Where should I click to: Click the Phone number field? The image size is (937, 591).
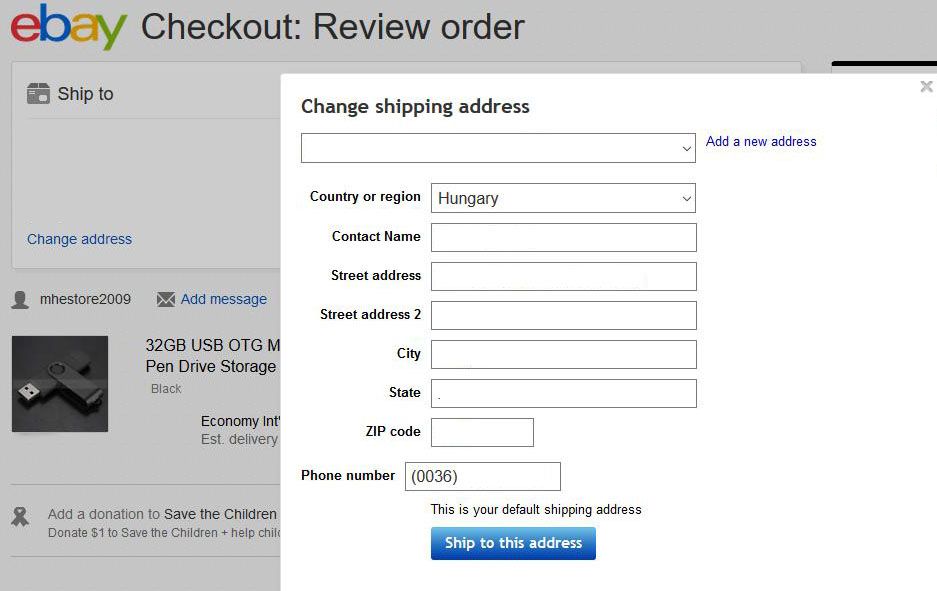pyautogui.click(x=482, y=476)
